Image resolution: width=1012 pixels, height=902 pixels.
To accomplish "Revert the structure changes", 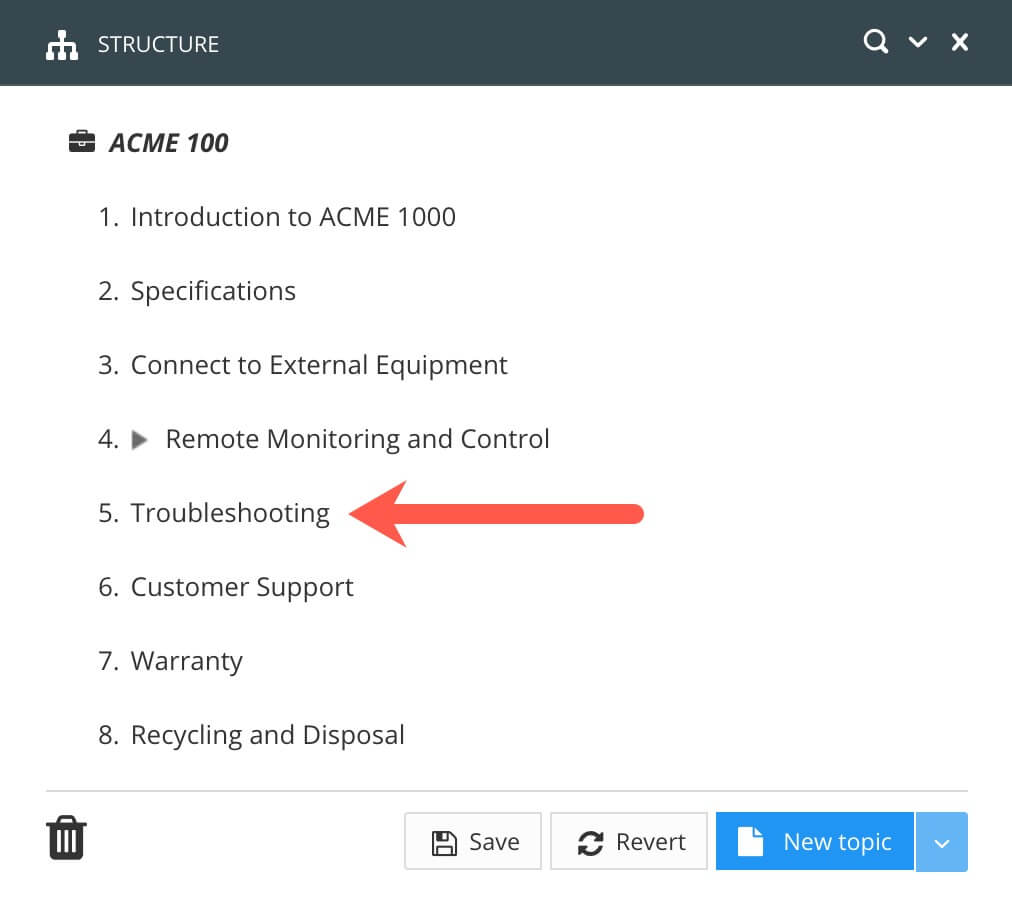I will (629, 842).
